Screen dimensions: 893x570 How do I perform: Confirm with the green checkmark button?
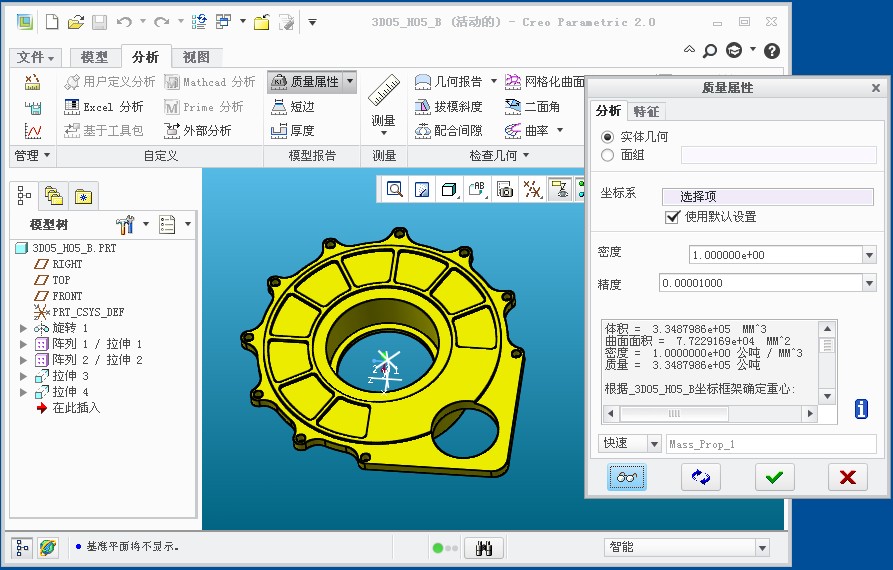click(773, 477)
